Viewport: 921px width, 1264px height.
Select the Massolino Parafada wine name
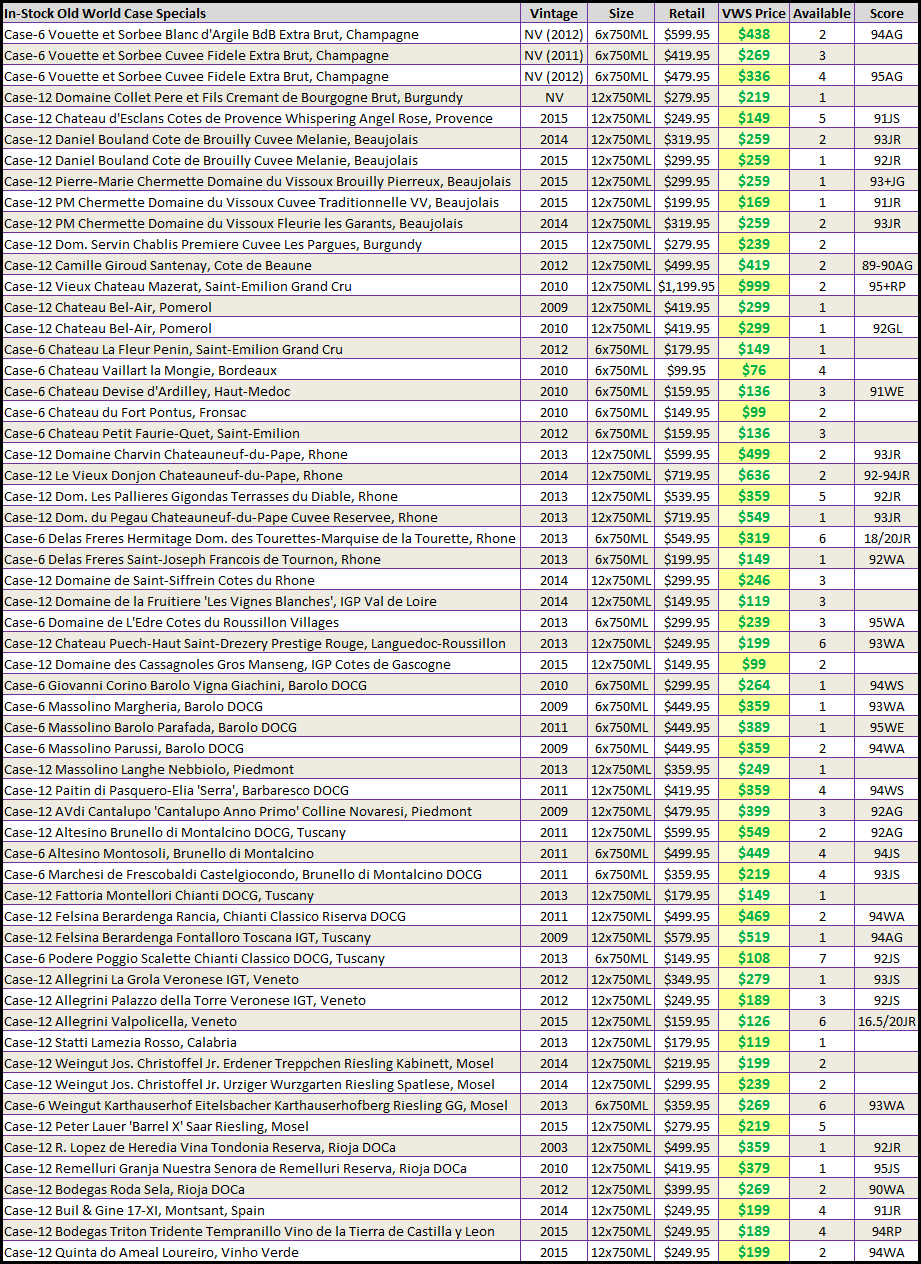[150, 728]
